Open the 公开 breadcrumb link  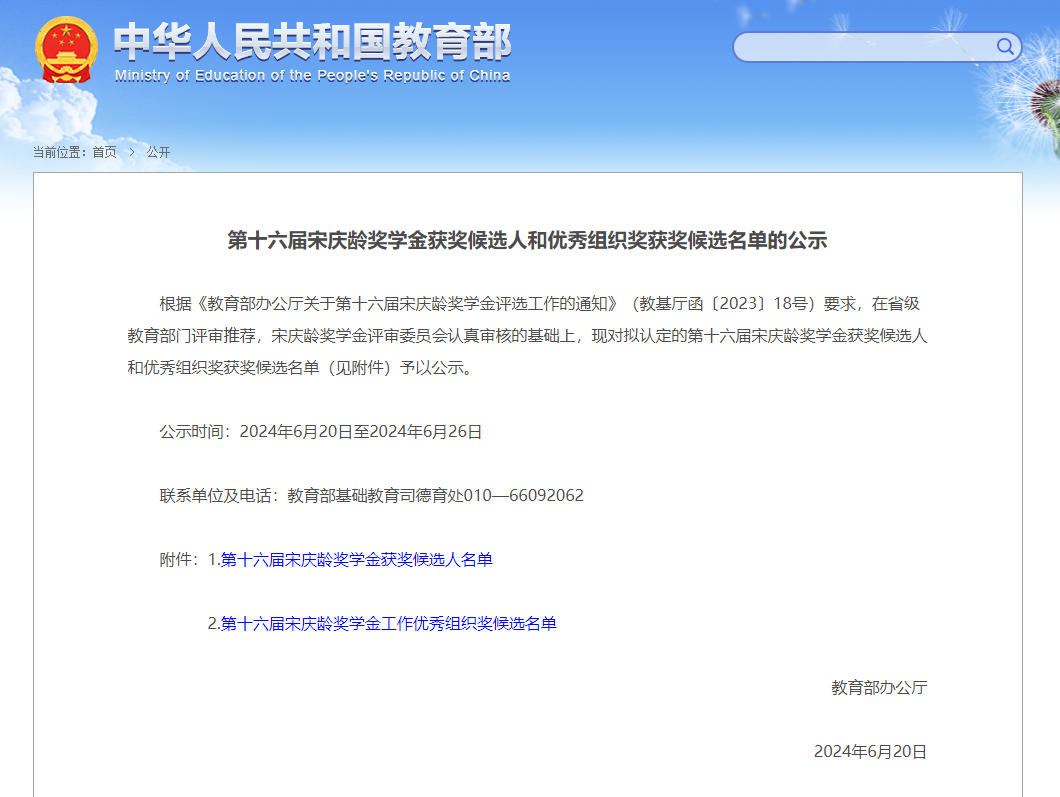click(x=158, y=152)
